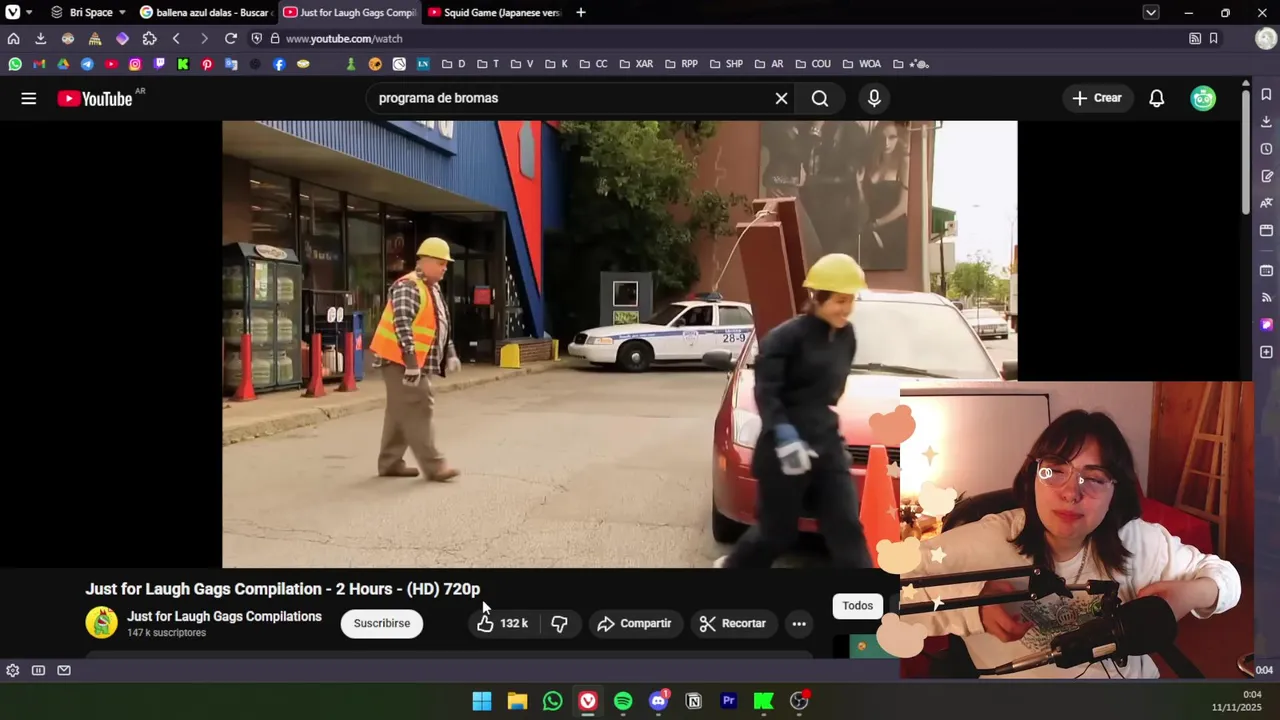1280x720 pixels.
Task: Toggle the tracker blocker shield icon
Action: point(257,38)
